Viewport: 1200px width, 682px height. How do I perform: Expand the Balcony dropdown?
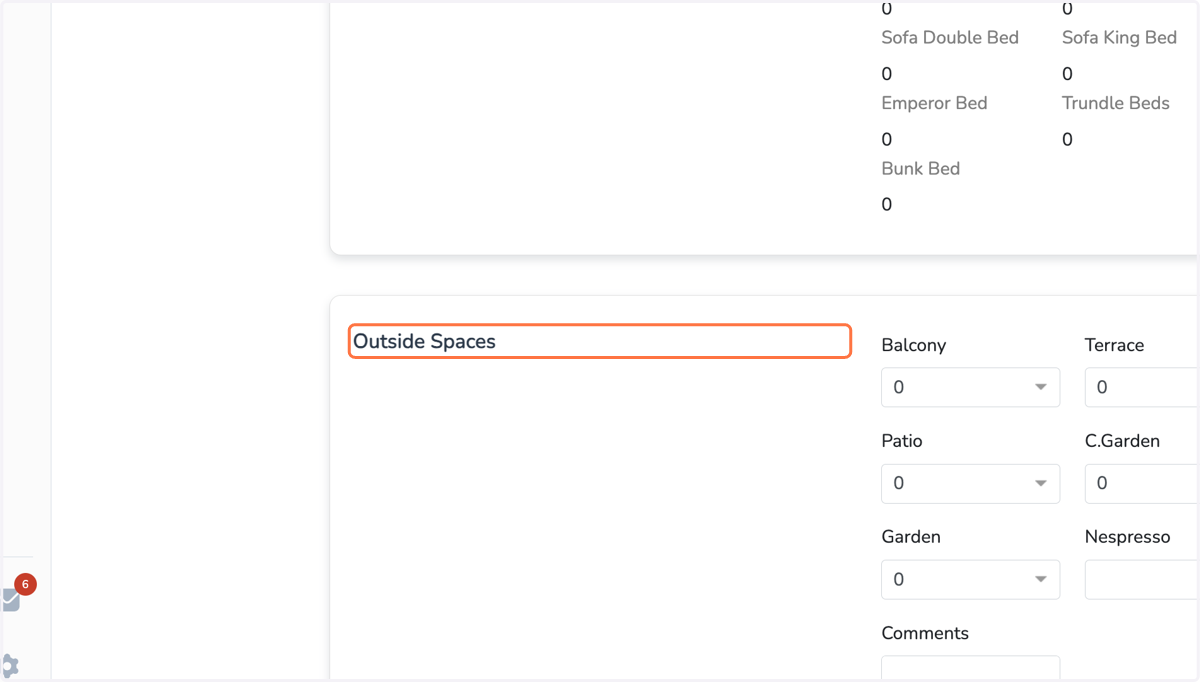970,387
